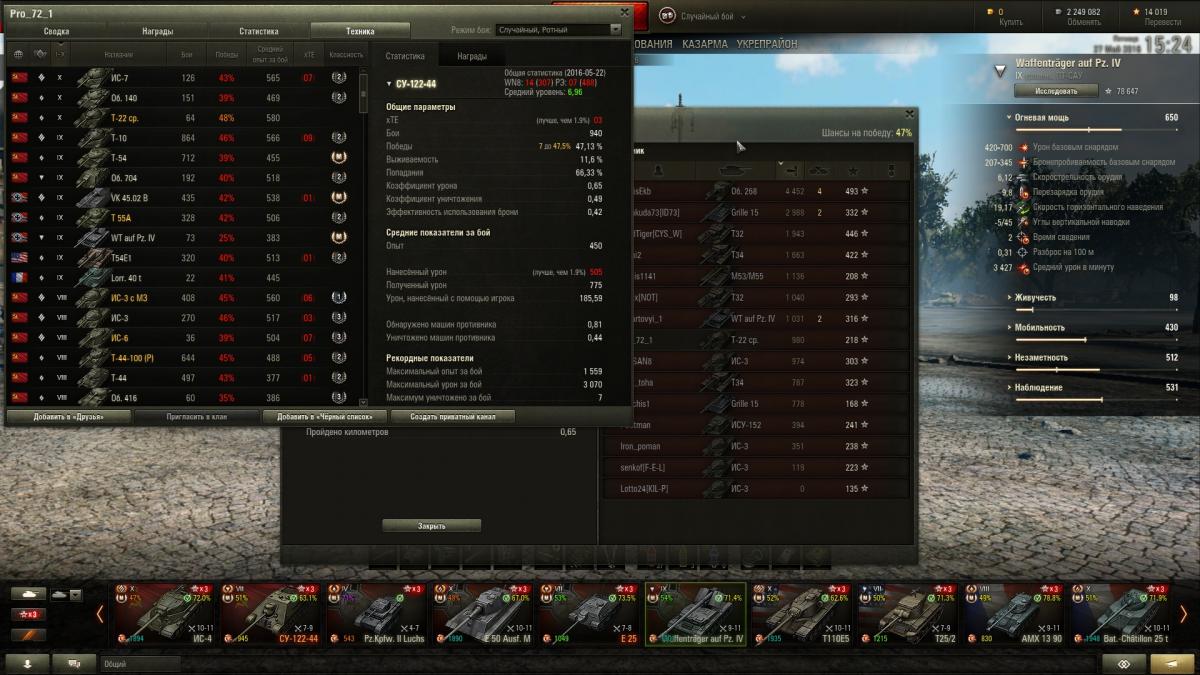Image resolution: width=1200 pixels, height=675 pixels.
Task: Select E 25 in the tank carousel
Action: tap(588, 613)
